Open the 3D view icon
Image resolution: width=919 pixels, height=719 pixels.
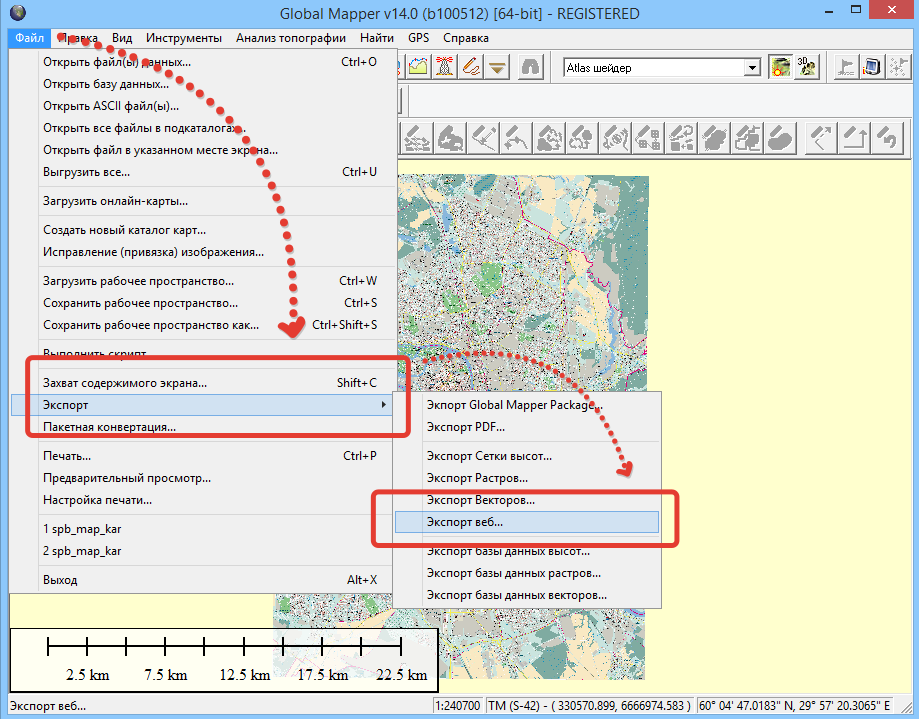click(807, 68)
